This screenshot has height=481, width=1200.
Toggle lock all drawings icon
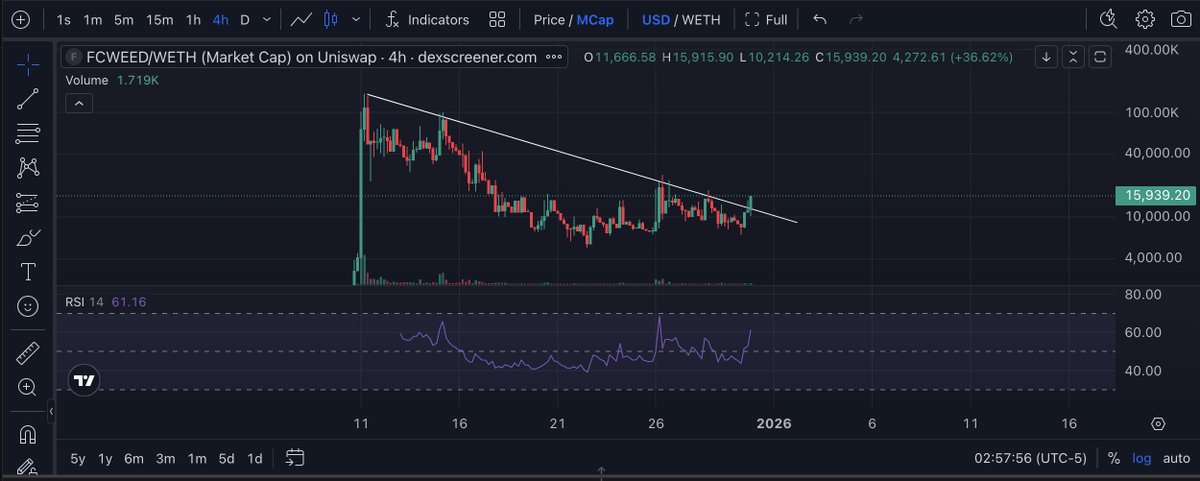click(x=29, y=468)
